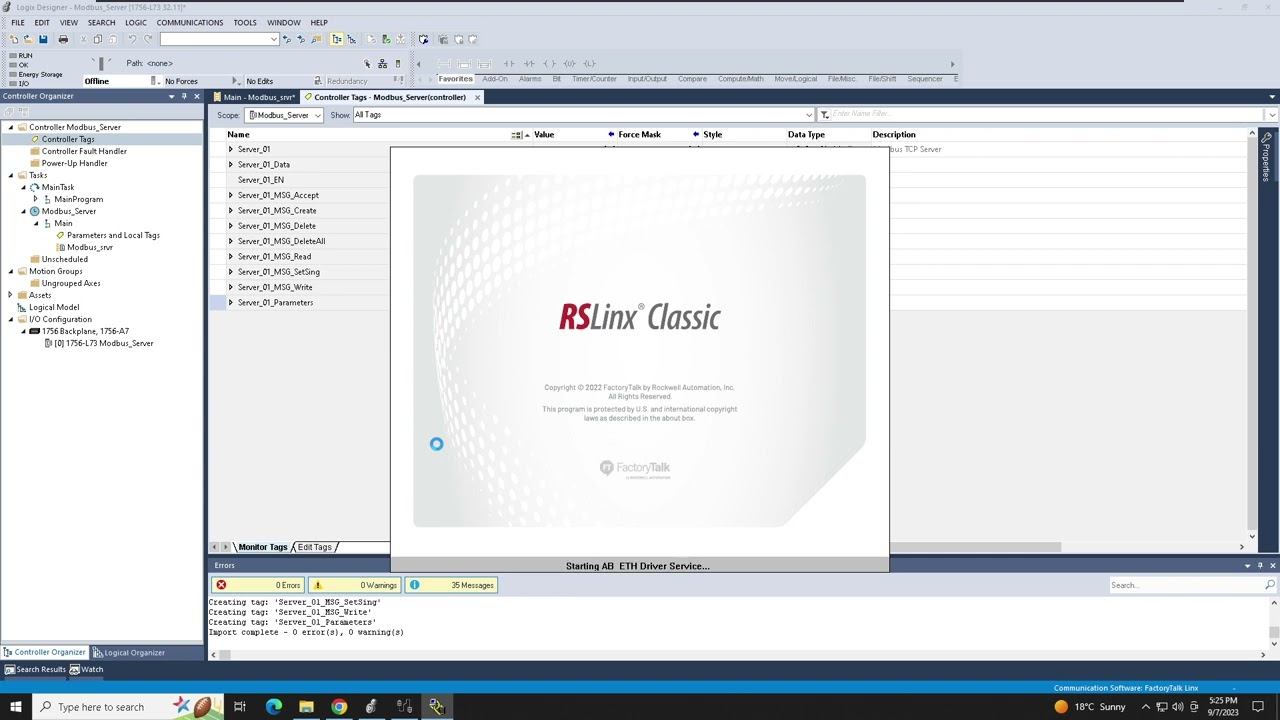
Task: Open Task View on Windows taskbar
Action: point(240,707)
